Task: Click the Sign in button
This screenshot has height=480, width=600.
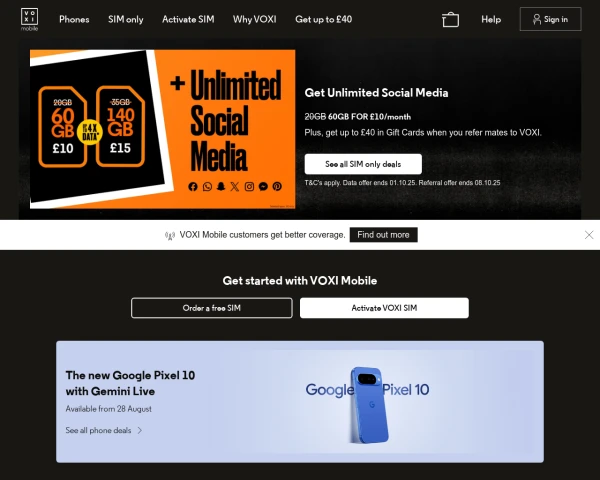Action: click(x=550, y=19)
